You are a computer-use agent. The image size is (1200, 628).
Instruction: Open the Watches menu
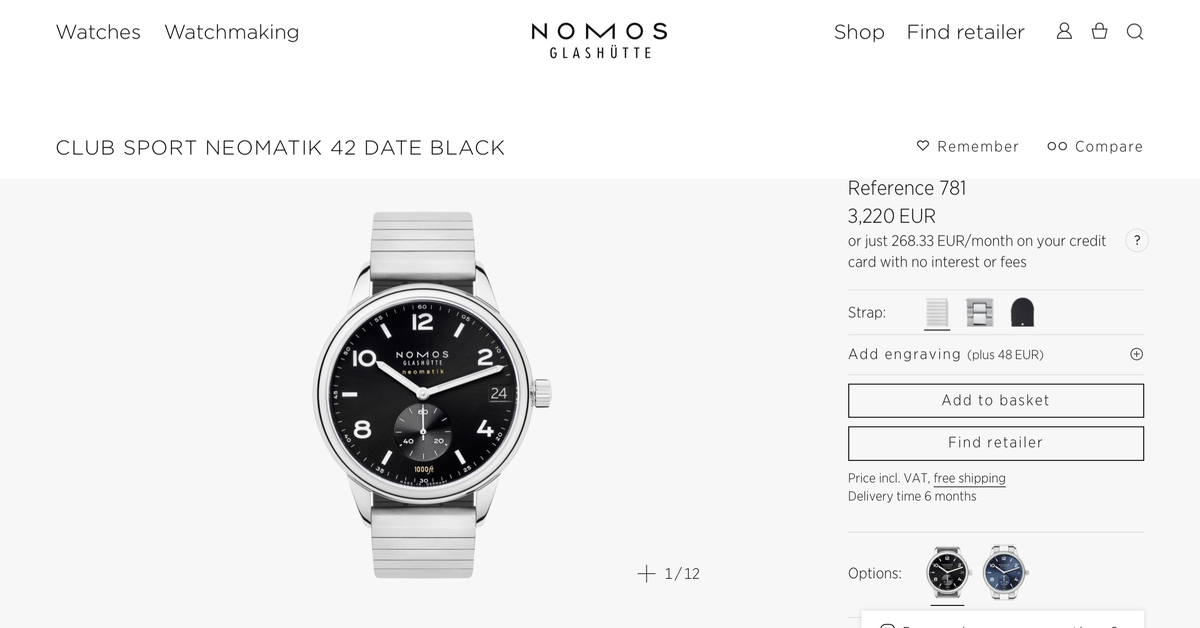coord(98,32)
